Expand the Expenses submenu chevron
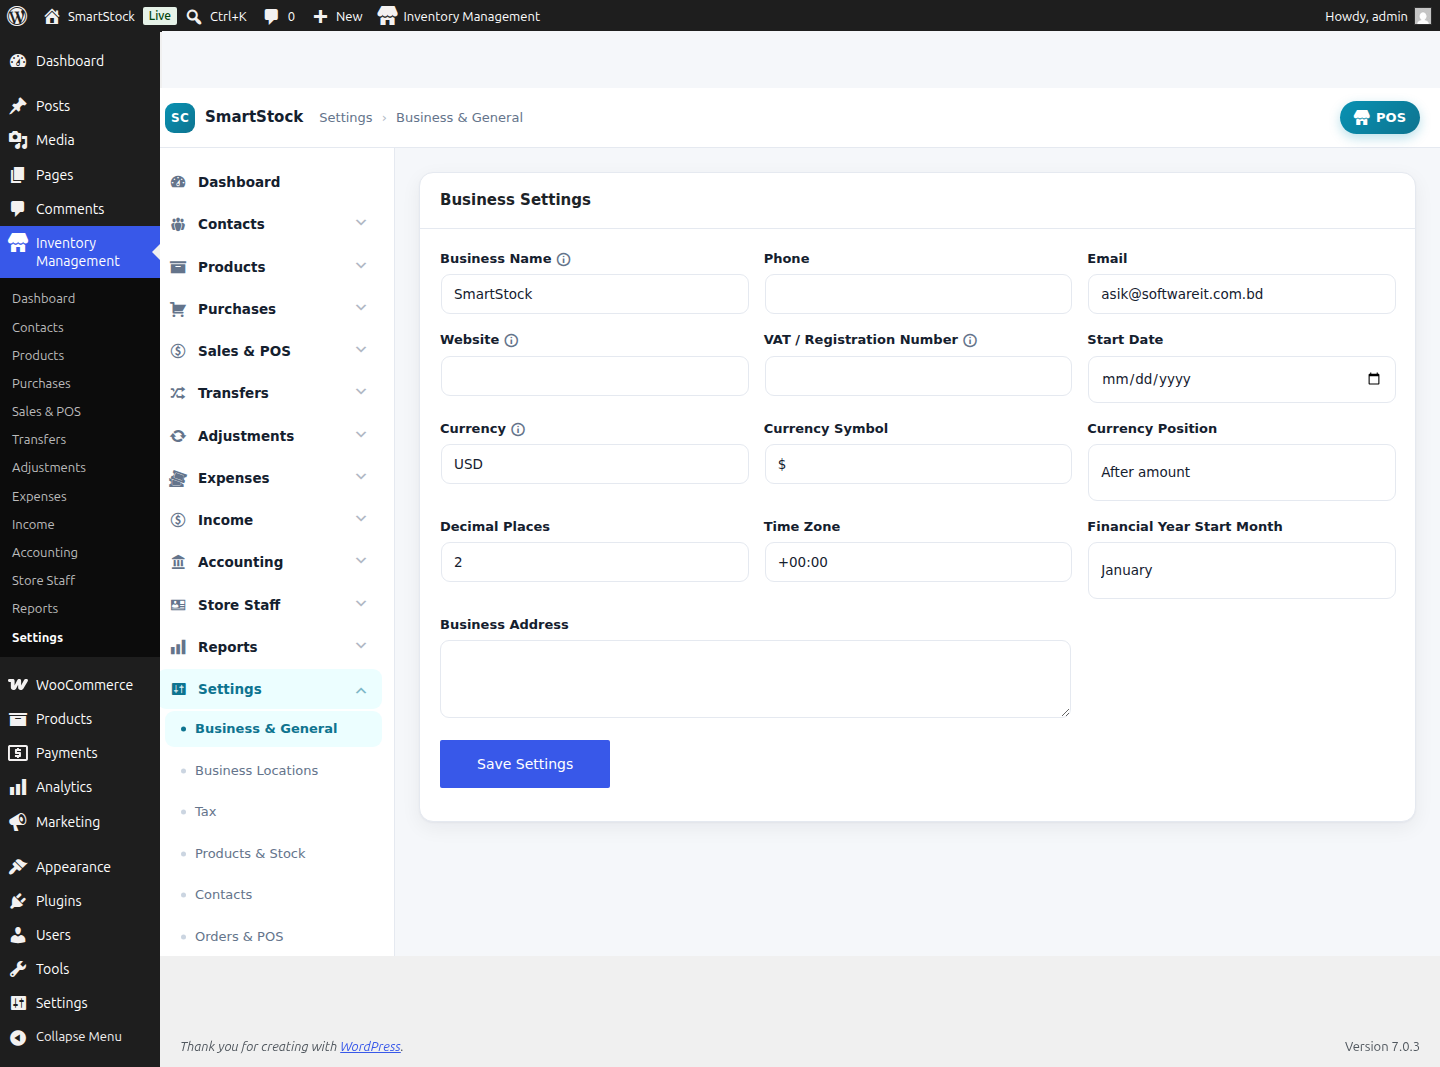Image resolution: width=1440 pixels, height=1067 pixels. [361, 477]
